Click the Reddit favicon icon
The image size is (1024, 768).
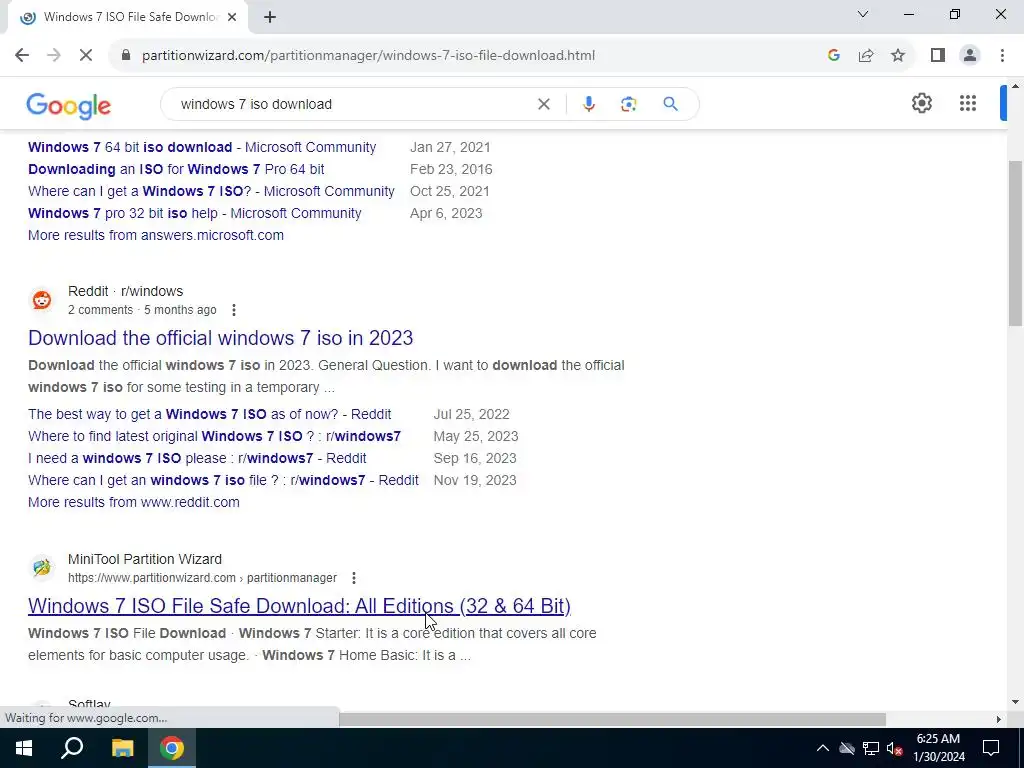(42, 300)
